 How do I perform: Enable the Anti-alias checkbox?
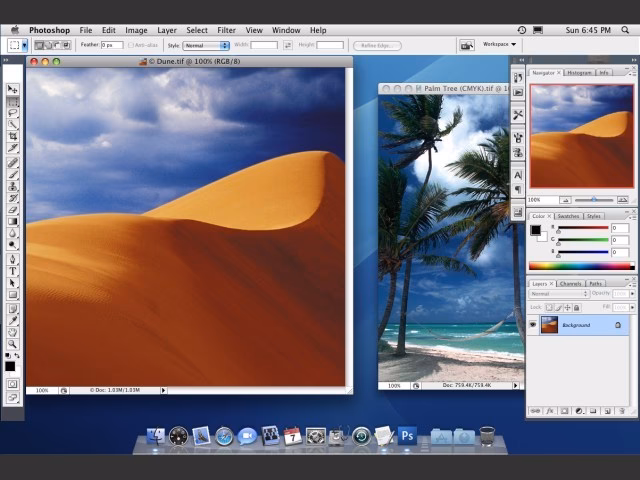coord(131,45)
